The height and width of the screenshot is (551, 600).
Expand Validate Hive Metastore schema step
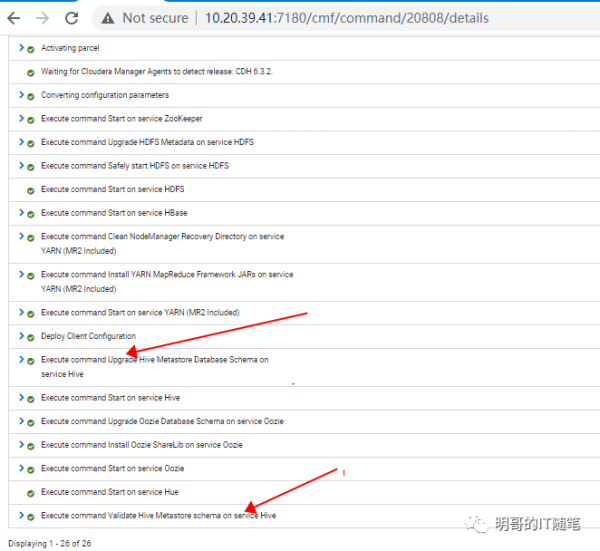point(21,515)
